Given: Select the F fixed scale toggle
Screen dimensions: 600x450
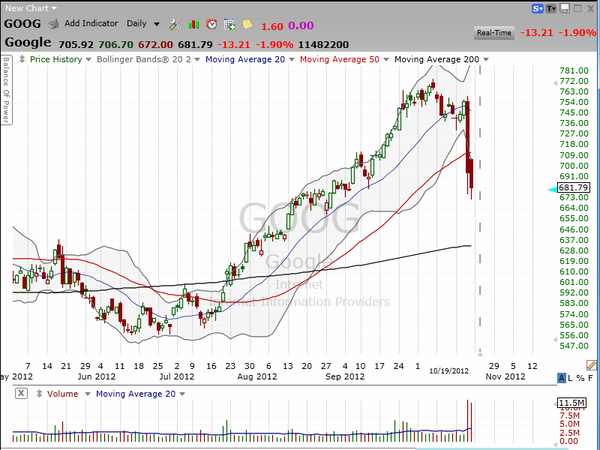Looking at the screenshot, I should [x=590, y=378].
